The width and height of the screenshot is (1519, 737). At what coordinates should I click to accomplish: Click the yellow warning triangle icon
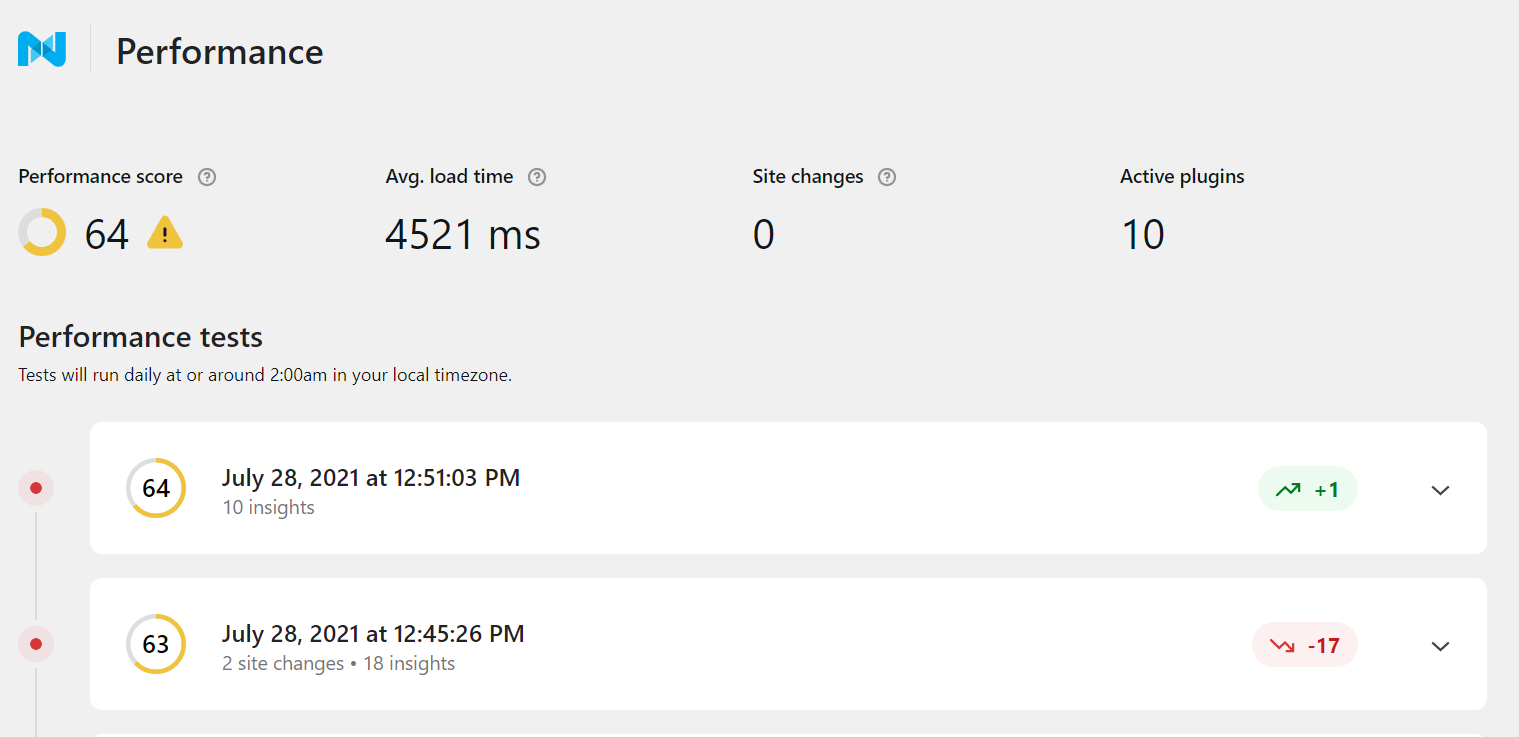click(x=165, y=234)
